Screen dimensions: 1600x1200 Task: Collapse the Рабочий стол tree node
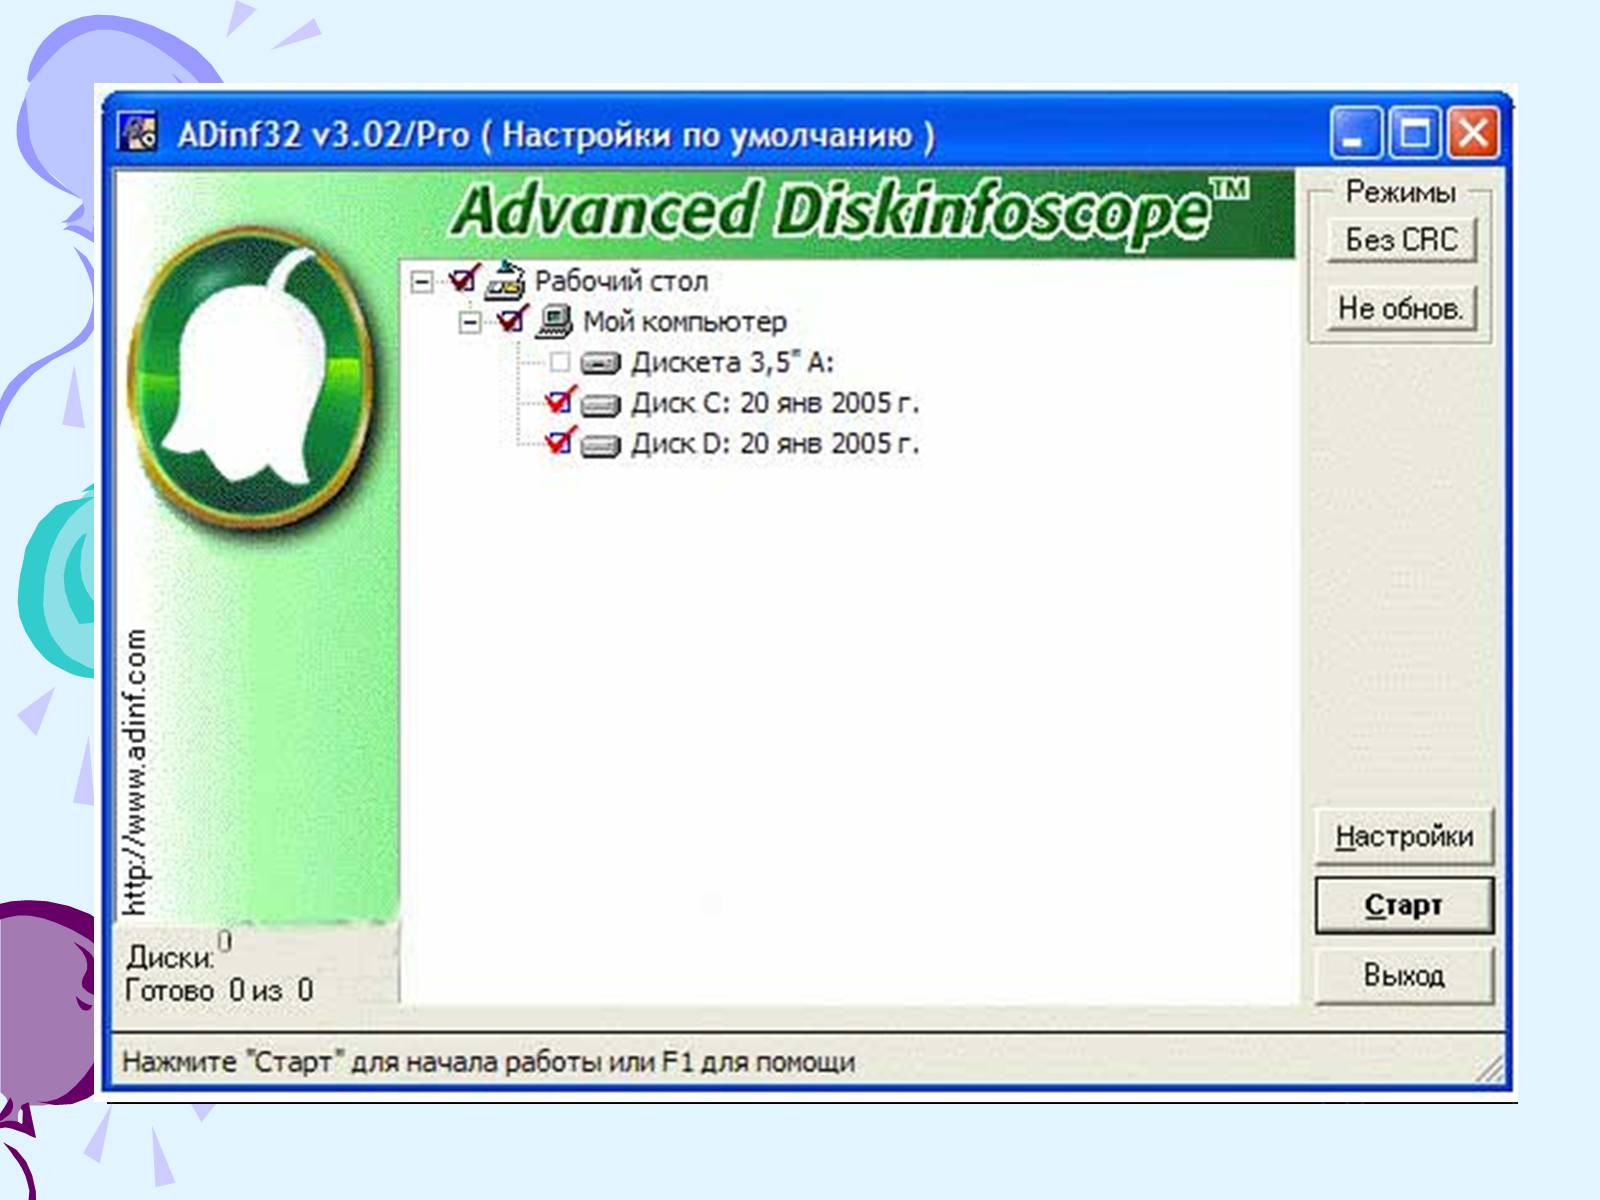point(422,282)
